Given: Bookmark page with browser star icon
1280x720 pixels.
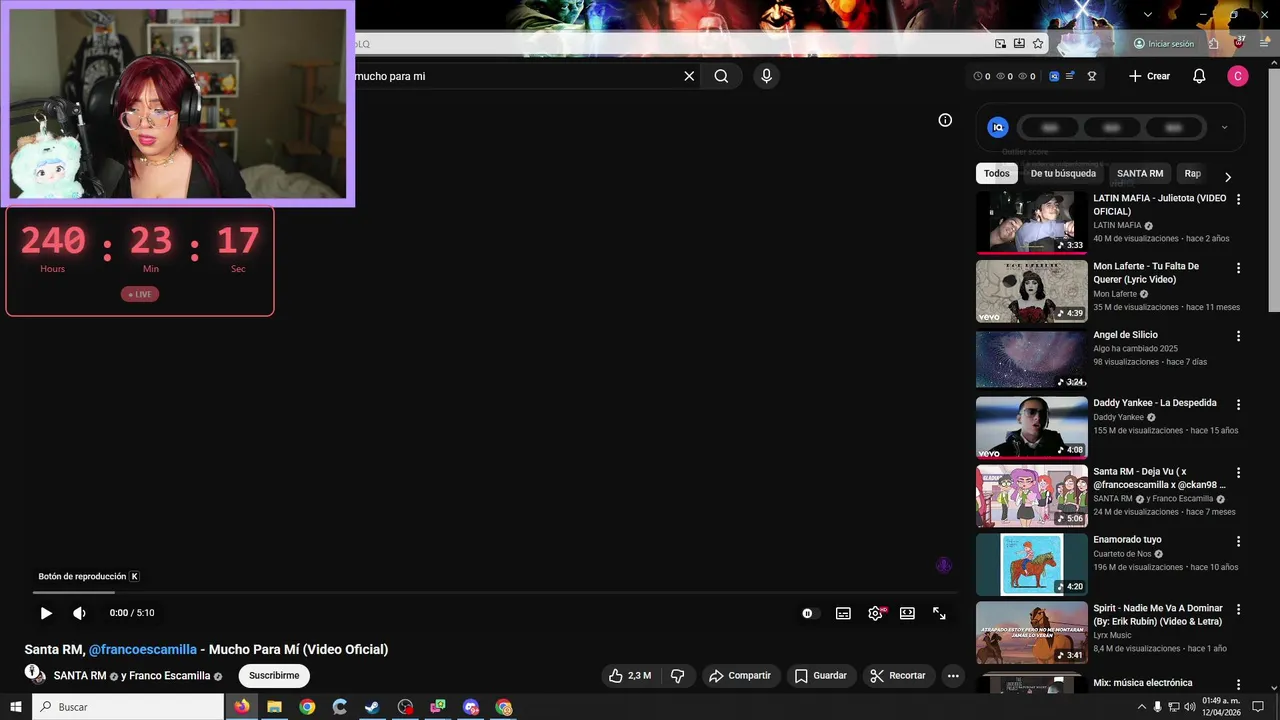Looking at the screenshot, I should 1038,44.
